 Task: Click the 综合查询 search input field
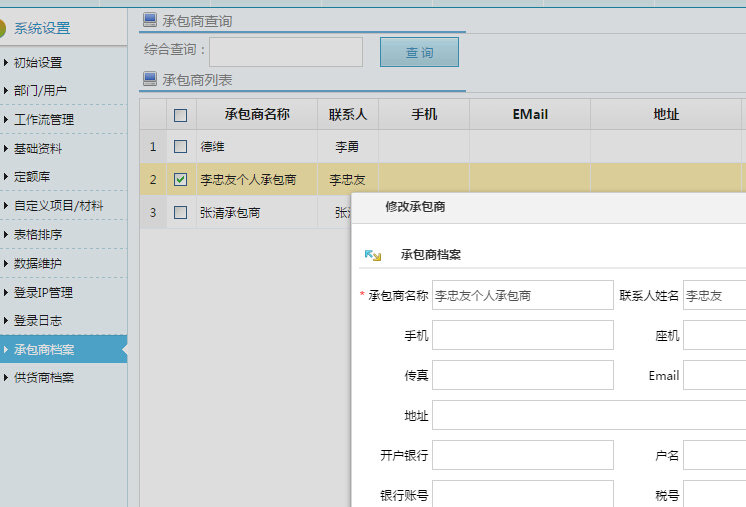[x=285, y=52]
